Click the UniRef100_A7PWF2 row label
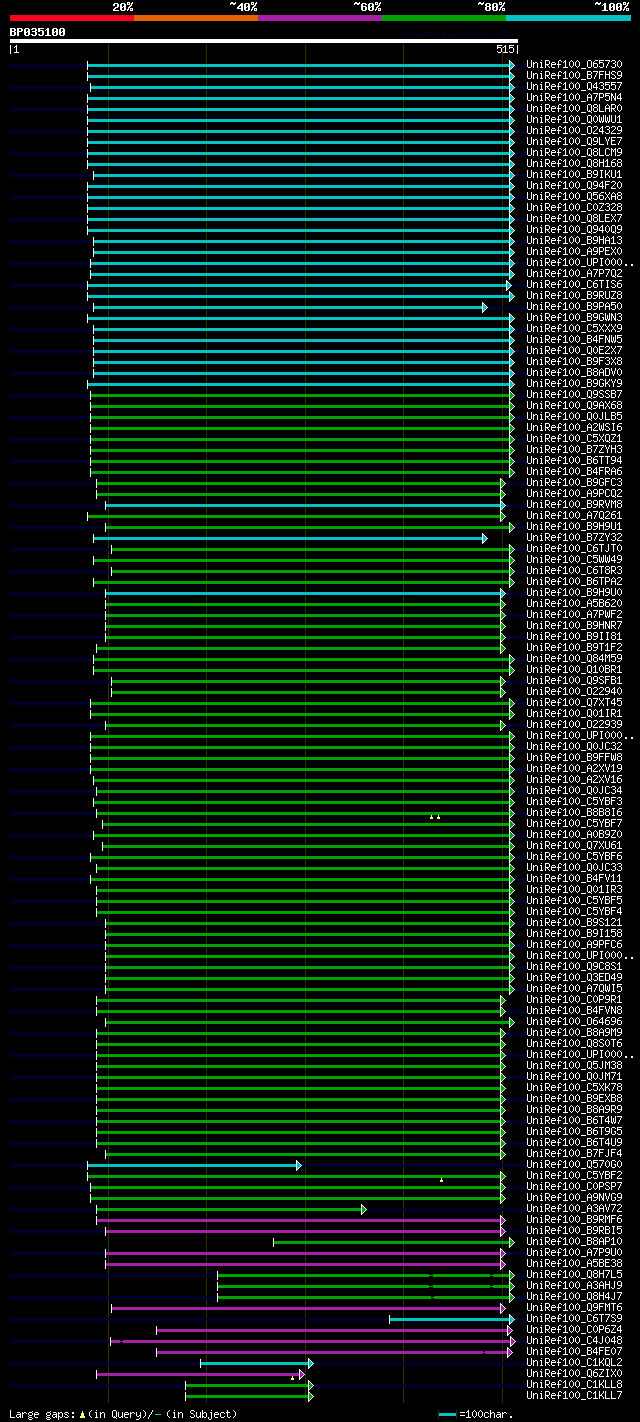Screen dimensions: 640x1422 coord(574,615)
